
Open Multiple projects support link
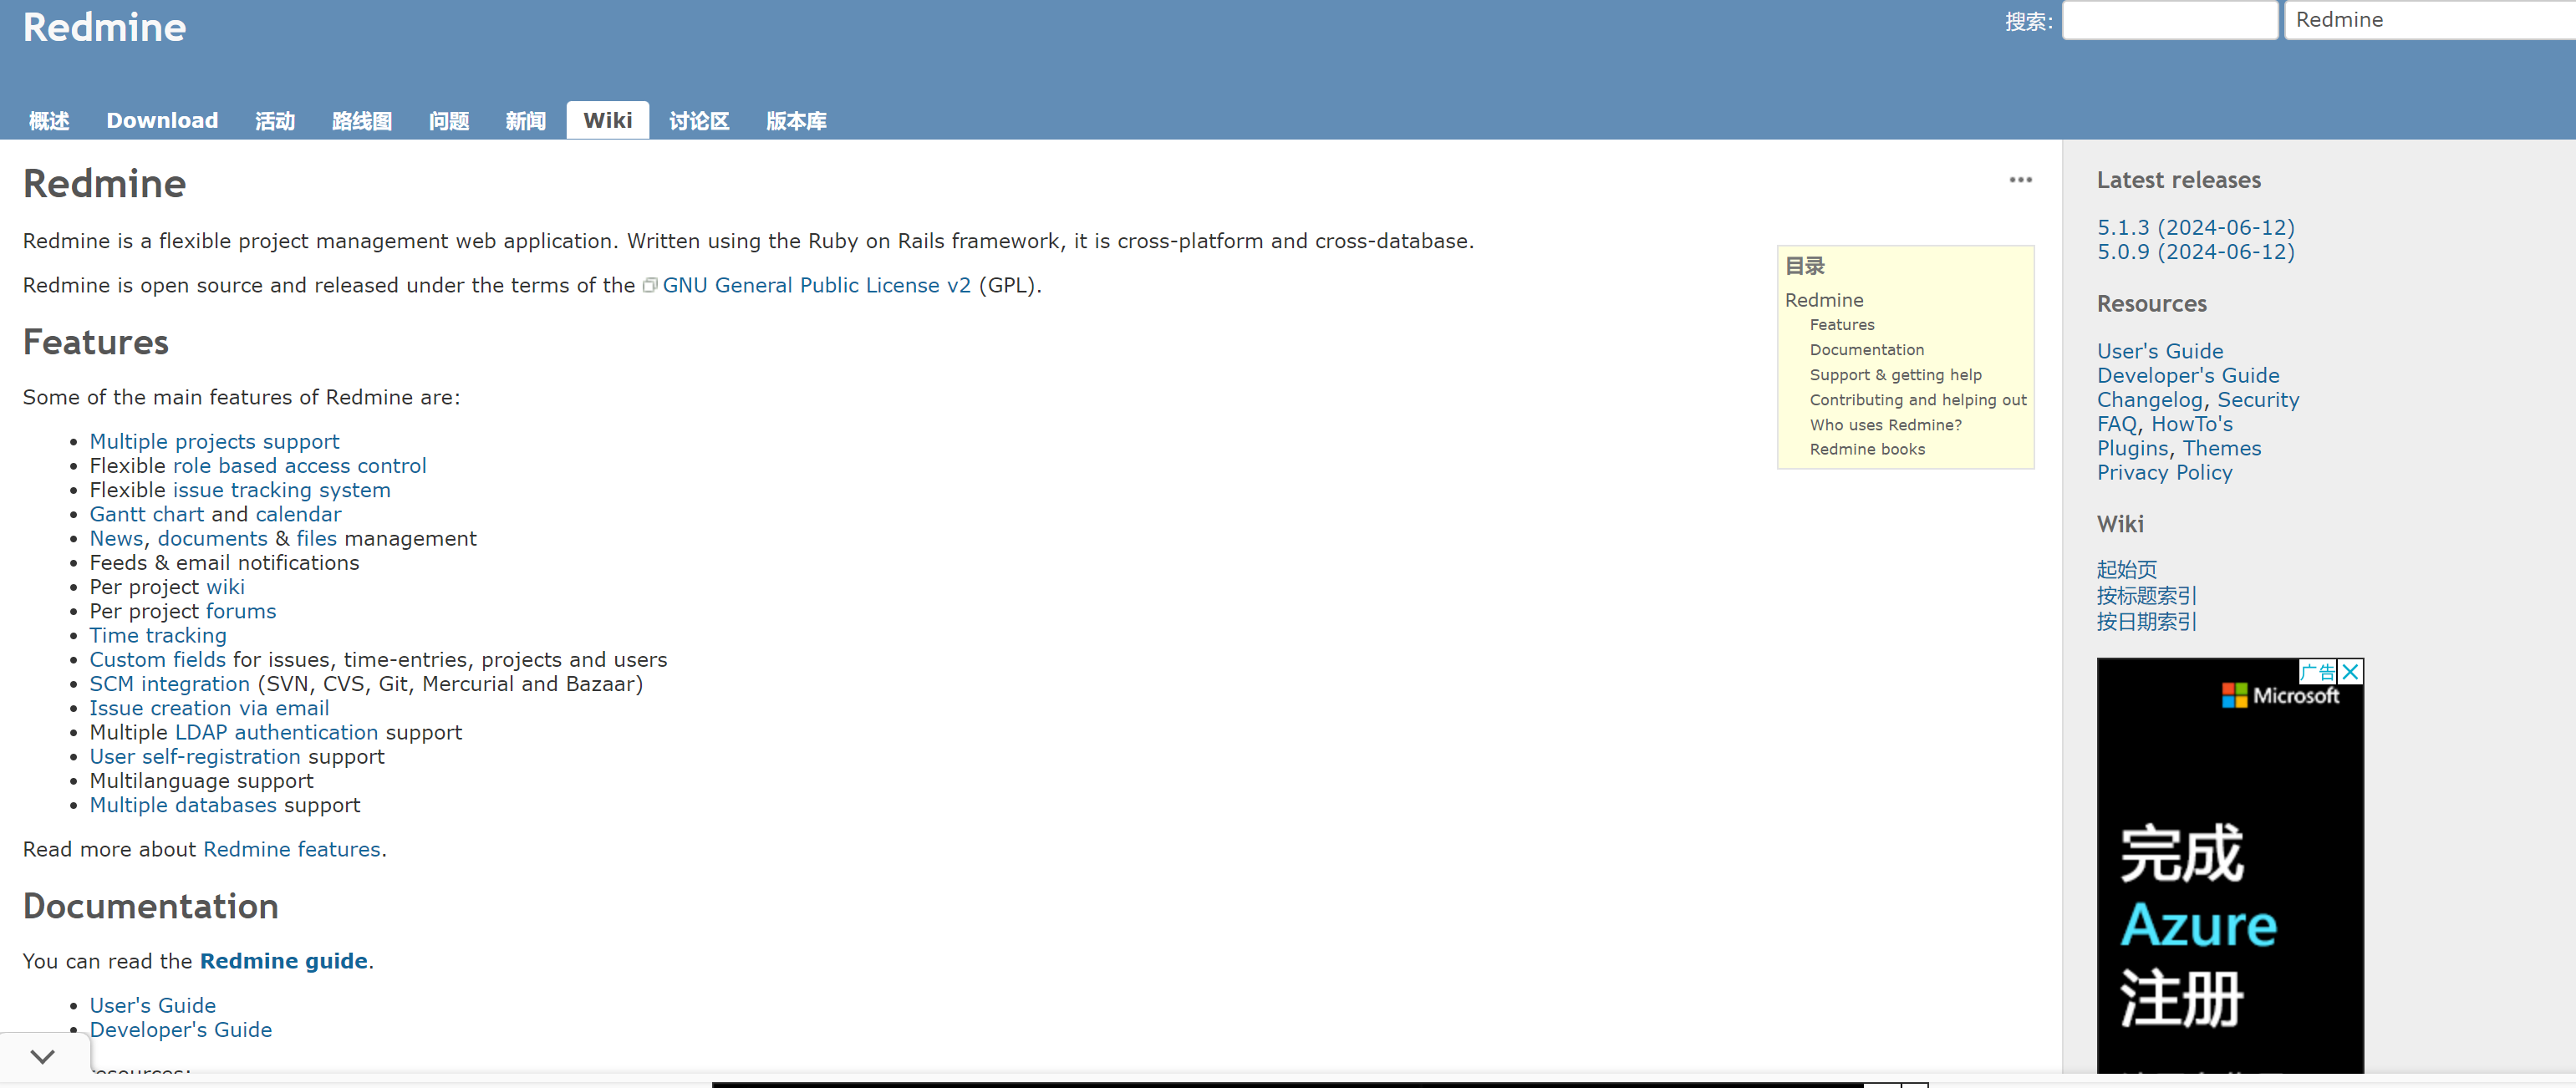214,441
